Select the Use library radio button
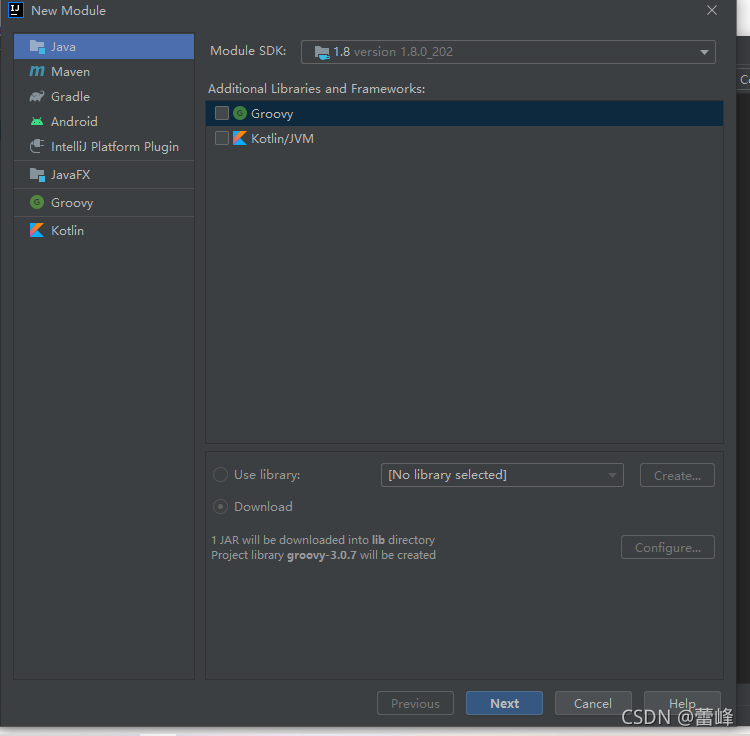This screenshot has height=736, width=750. (x=220, y=474)
